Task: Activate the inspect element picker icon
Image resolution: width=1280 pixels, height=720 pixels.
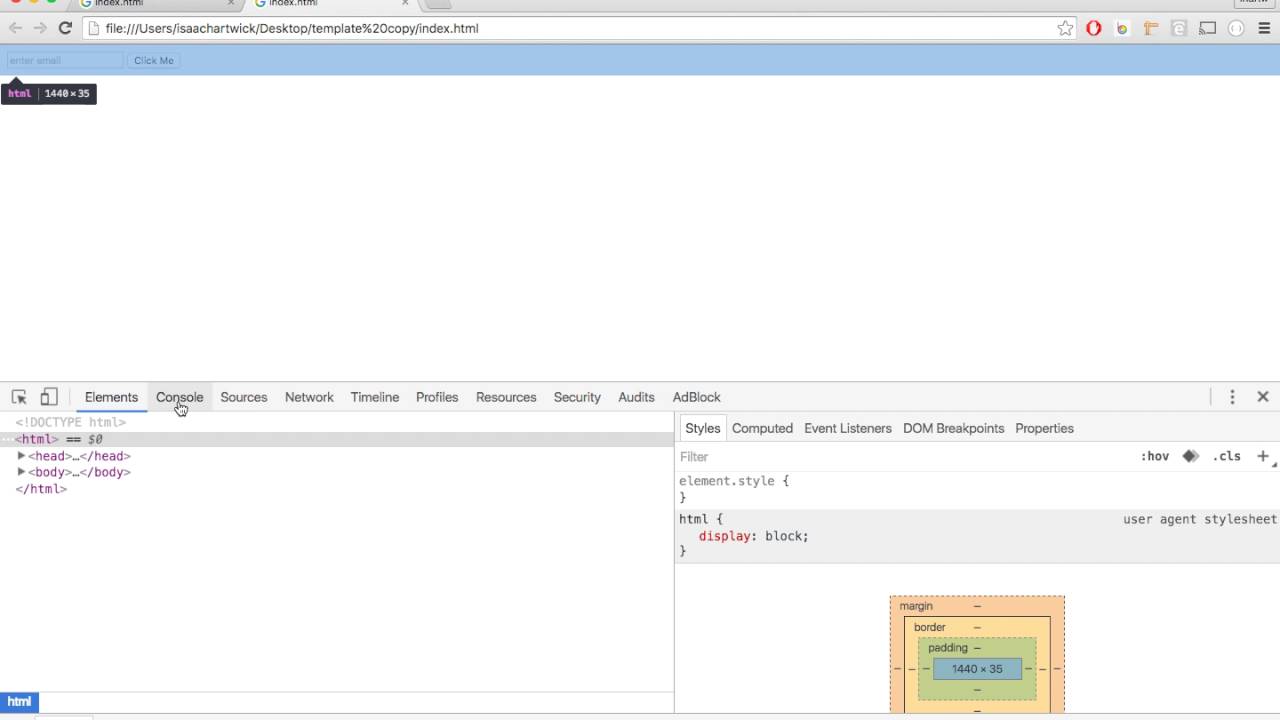Action: tap(19, 397)
